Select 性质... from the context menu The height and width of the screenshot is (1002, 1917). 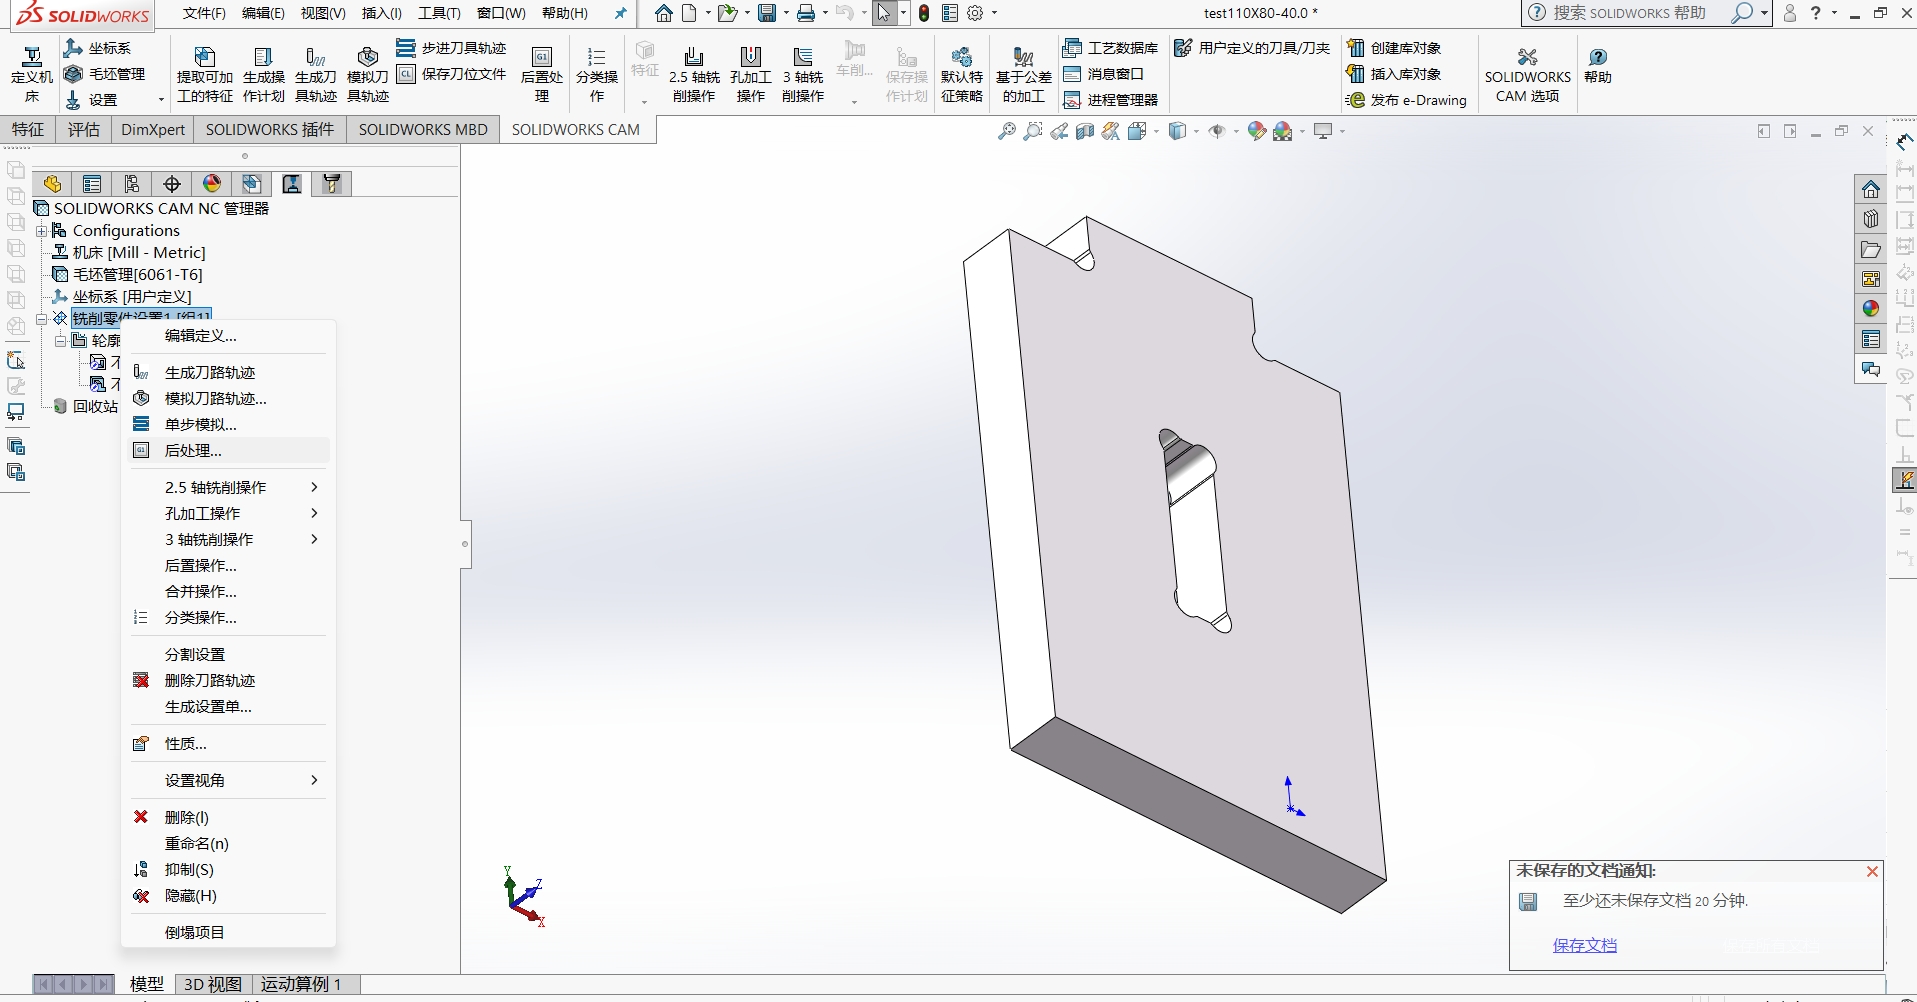coord(185,744)
